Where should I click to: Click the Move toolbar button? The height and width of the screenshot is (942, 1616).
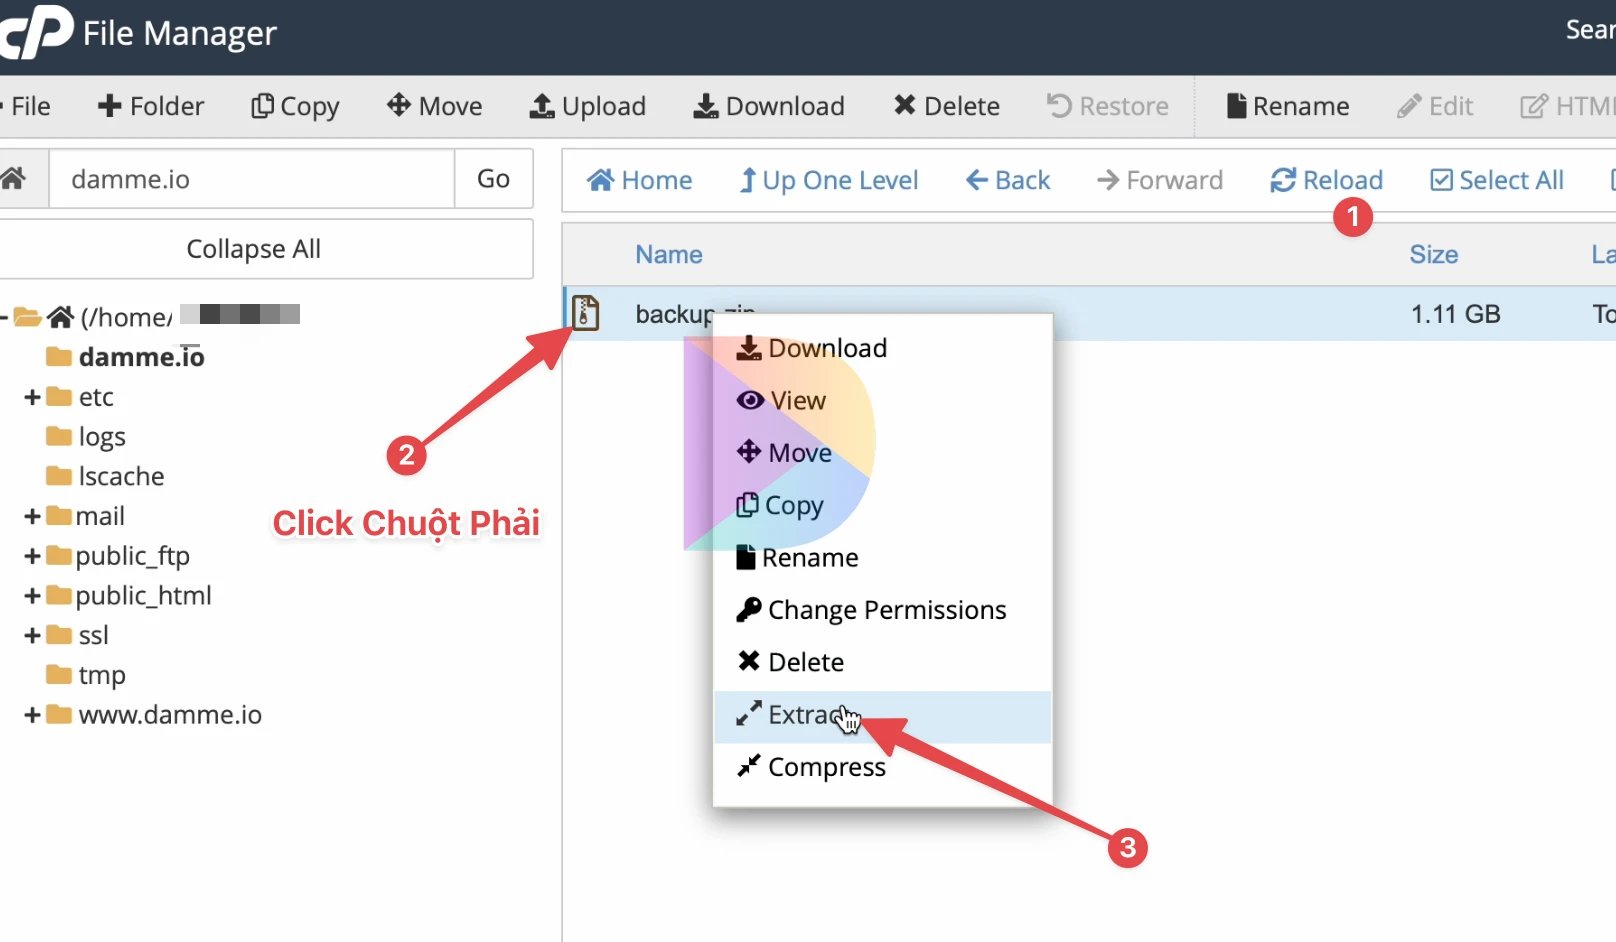[x=435, y=106]
